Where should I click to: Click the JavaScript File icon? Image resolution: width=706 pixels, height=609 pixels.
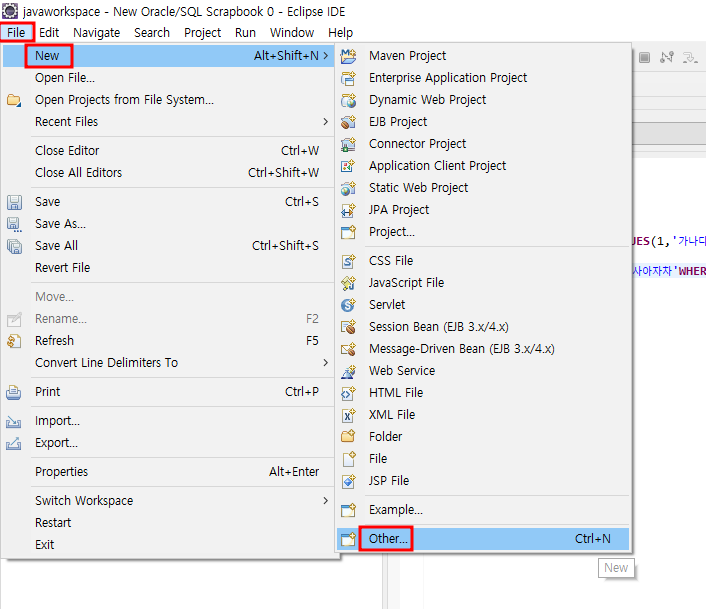click(x=348, y=283)
